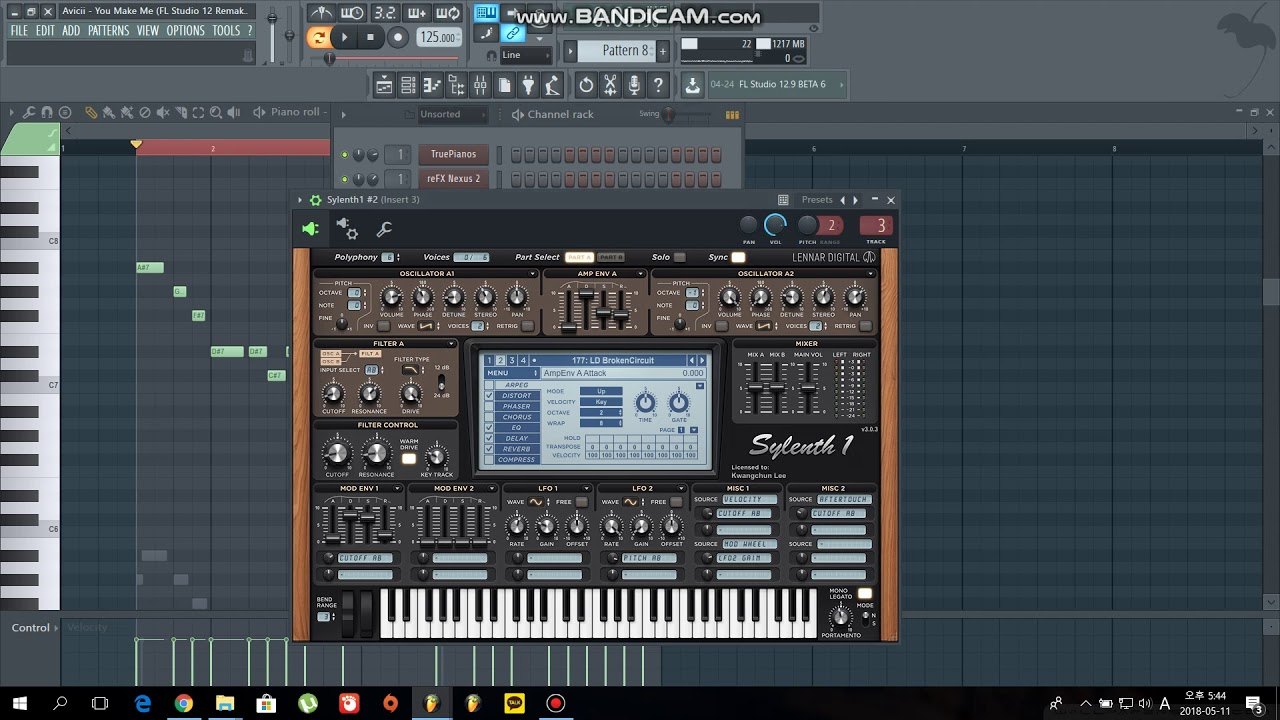Open the LFO 1 section dropdown arrow
Viewport: 1280px width, 720px height.
[x=586, y=488]
